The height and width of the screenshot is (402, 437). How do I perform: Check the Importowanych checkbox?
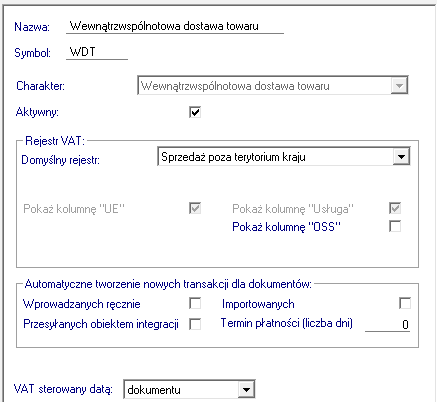405,303
